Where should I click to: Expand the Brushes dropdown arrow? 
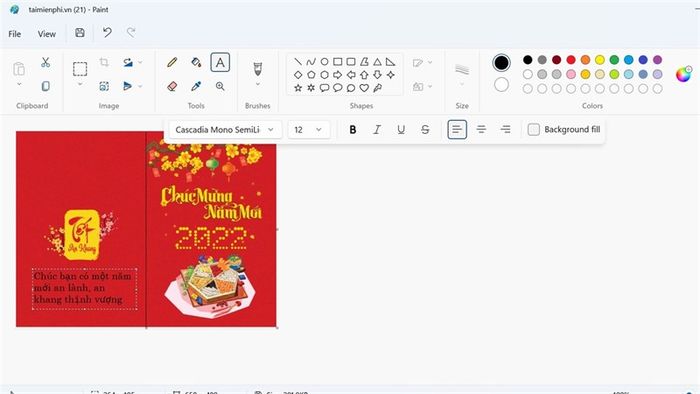pos(258,84)
